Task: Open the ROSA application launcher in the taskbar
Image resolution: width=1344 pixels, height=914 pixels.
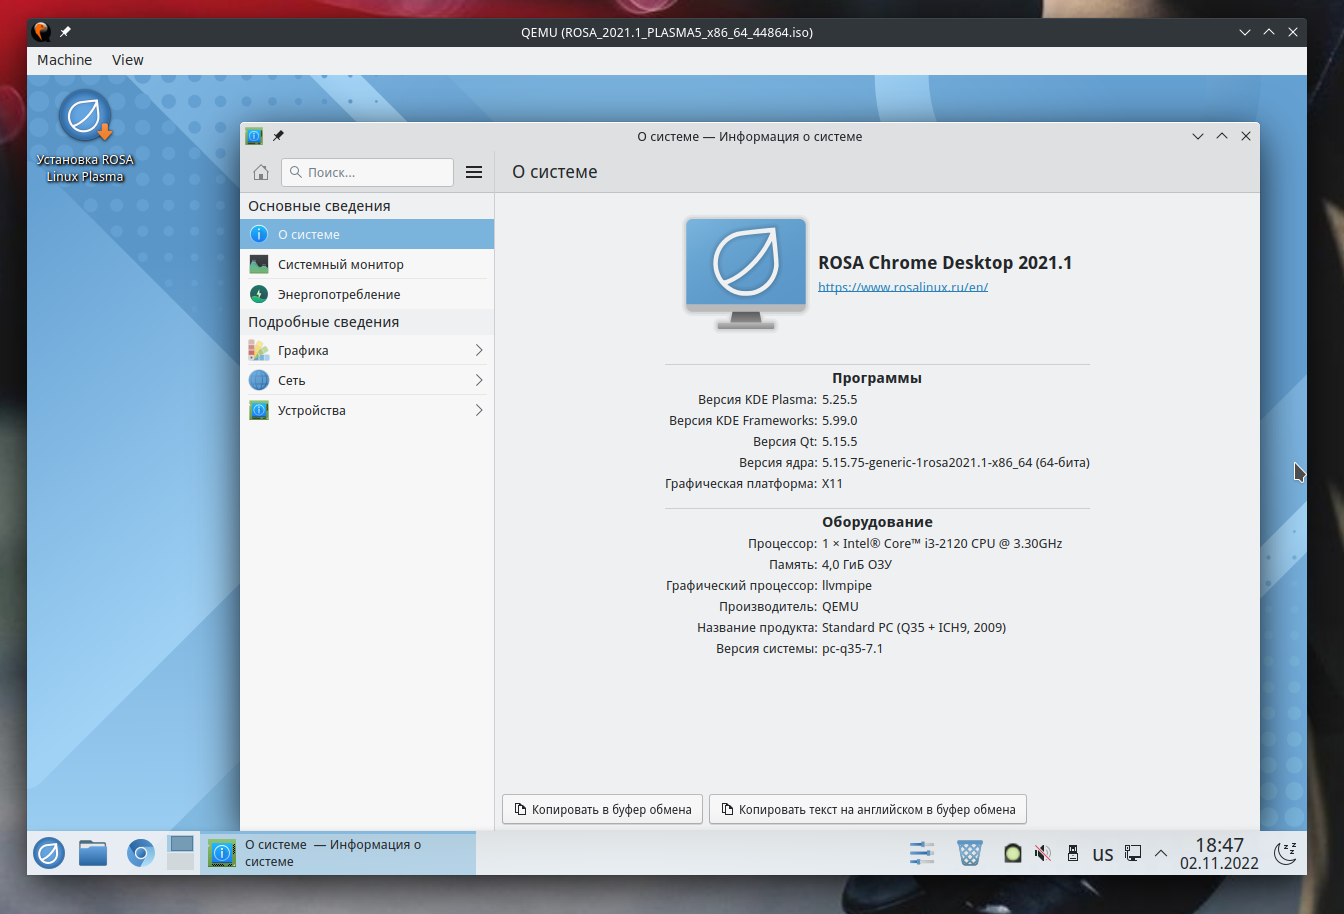Action: 49,853
